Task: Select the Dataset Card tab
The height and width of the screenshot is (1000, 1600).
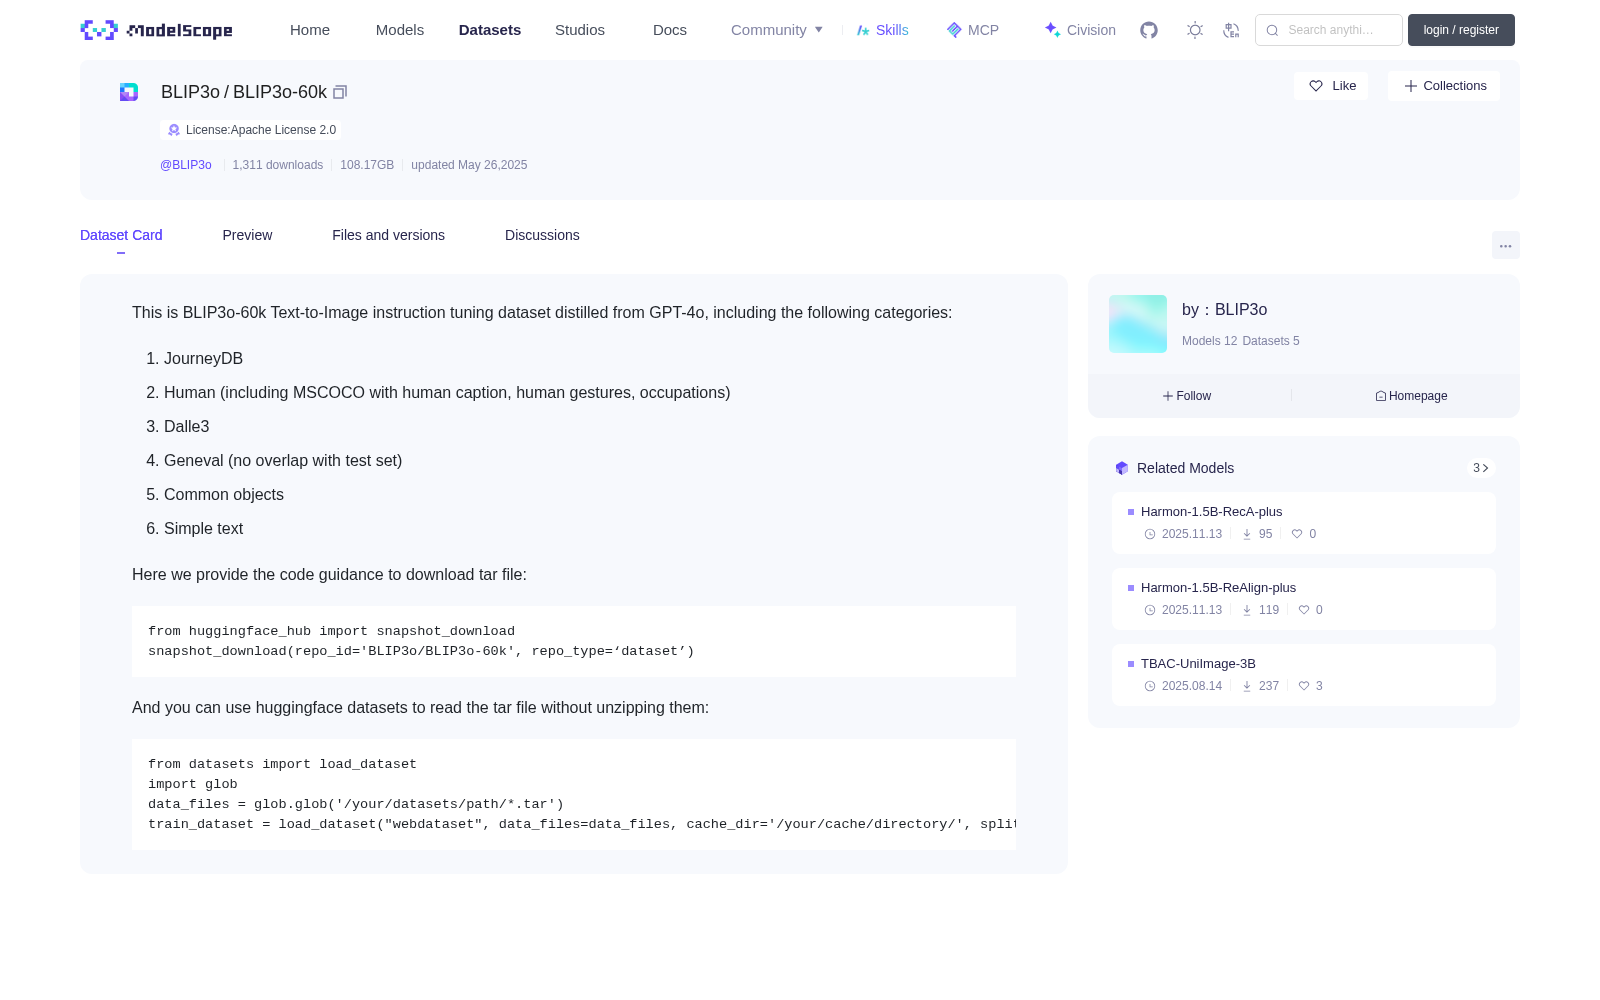Action: (121, 235)
